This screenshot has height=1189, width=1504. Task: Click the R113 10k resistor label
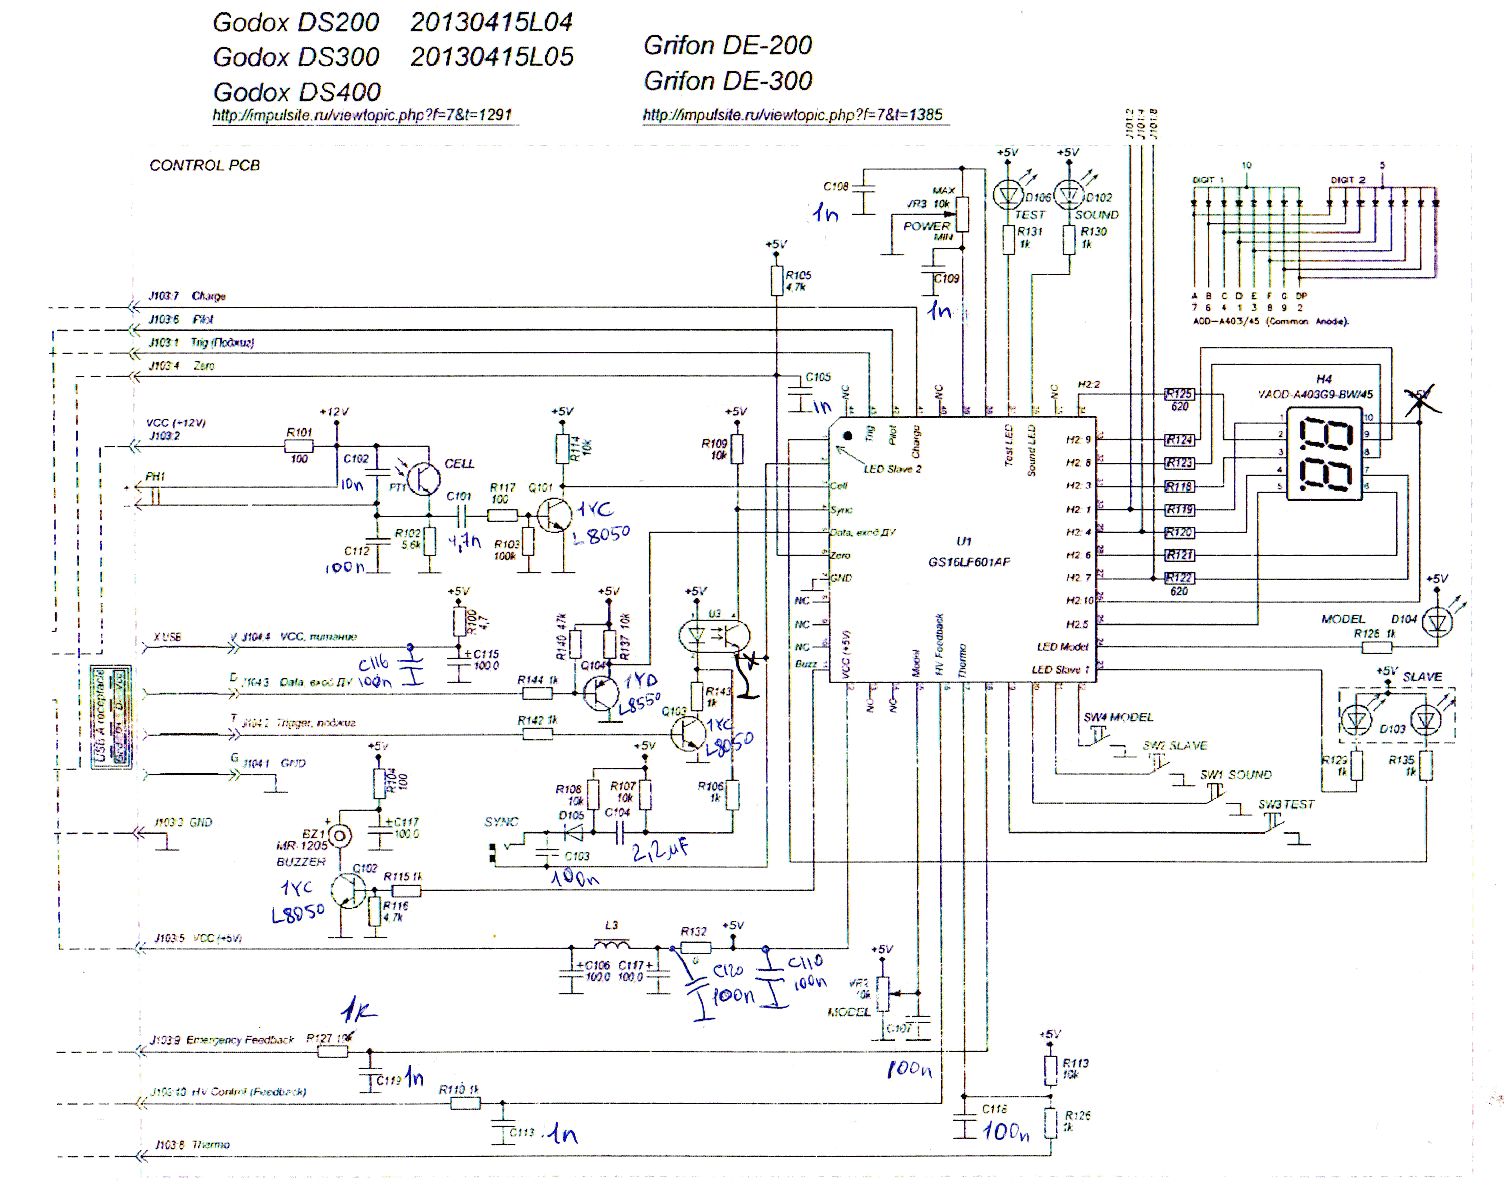(1076, 1069)
